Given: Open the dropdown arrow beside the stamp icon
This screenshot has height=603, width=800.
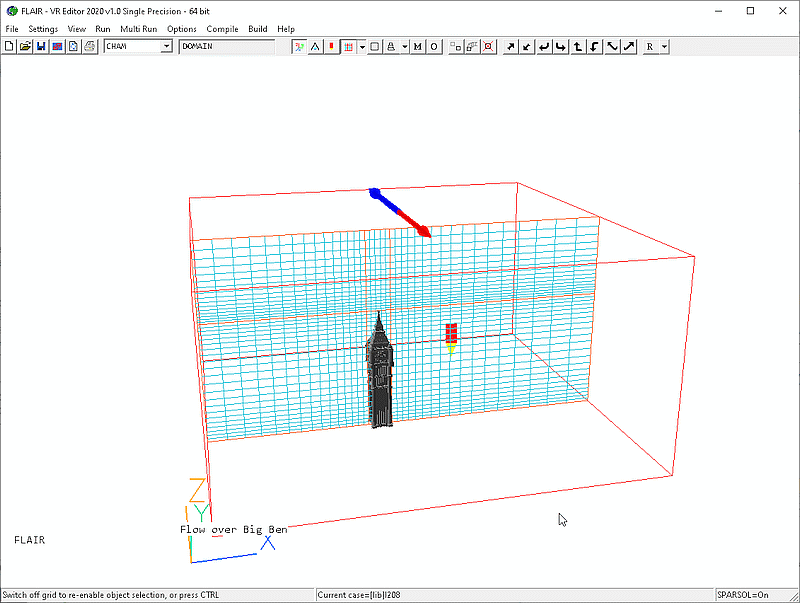Looking at the screenshot, I should (x=405, y=46).
